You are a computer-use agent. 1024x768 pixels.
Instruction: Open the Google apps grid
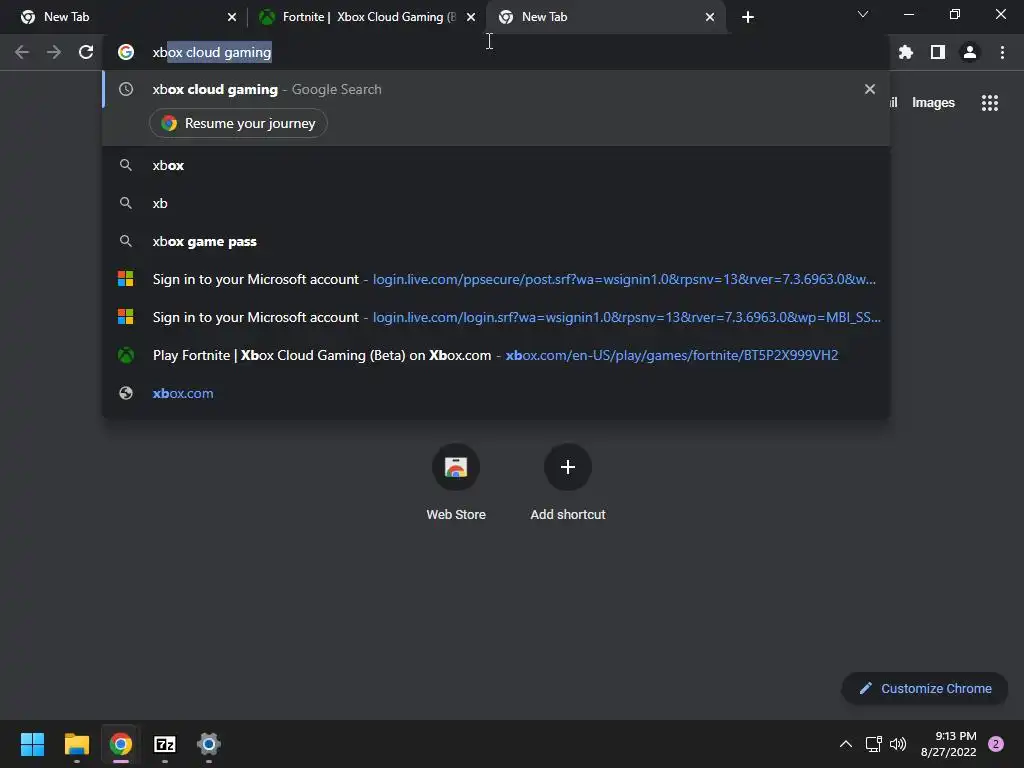pyautogui.click(x=990, y=103)
